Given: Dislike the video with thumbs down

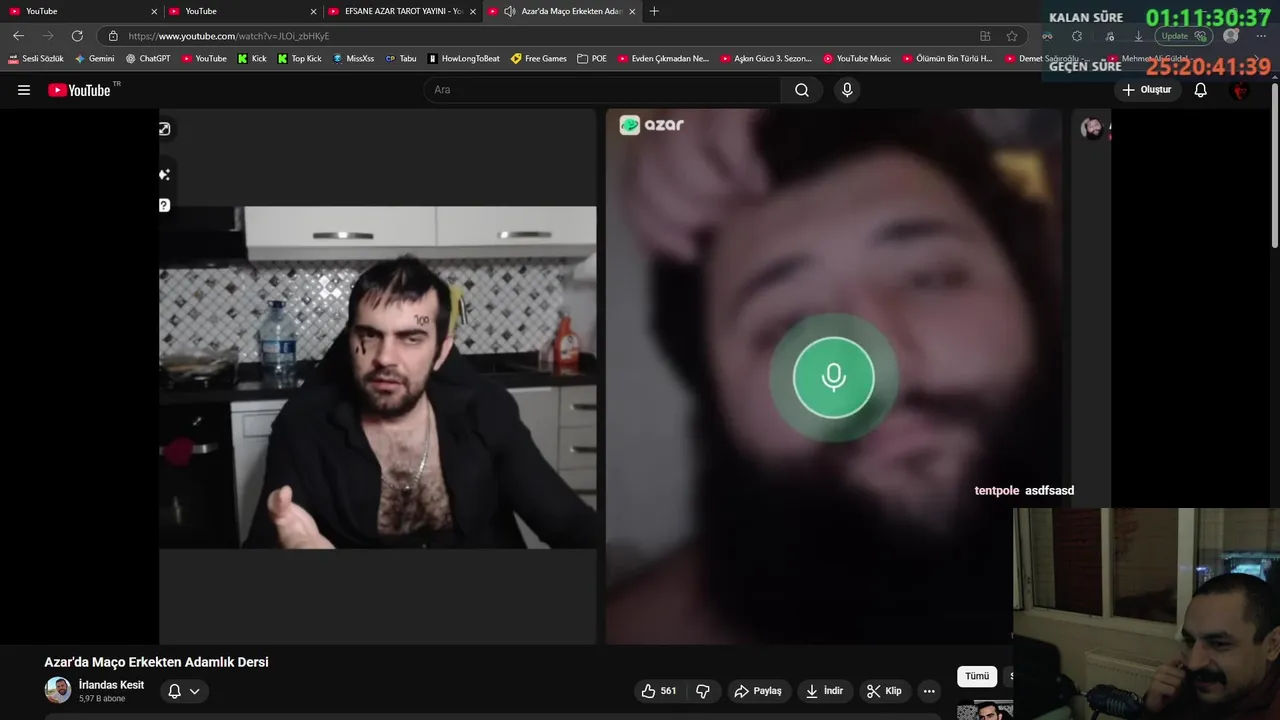Looking at the screenshot, I should 702,691.
